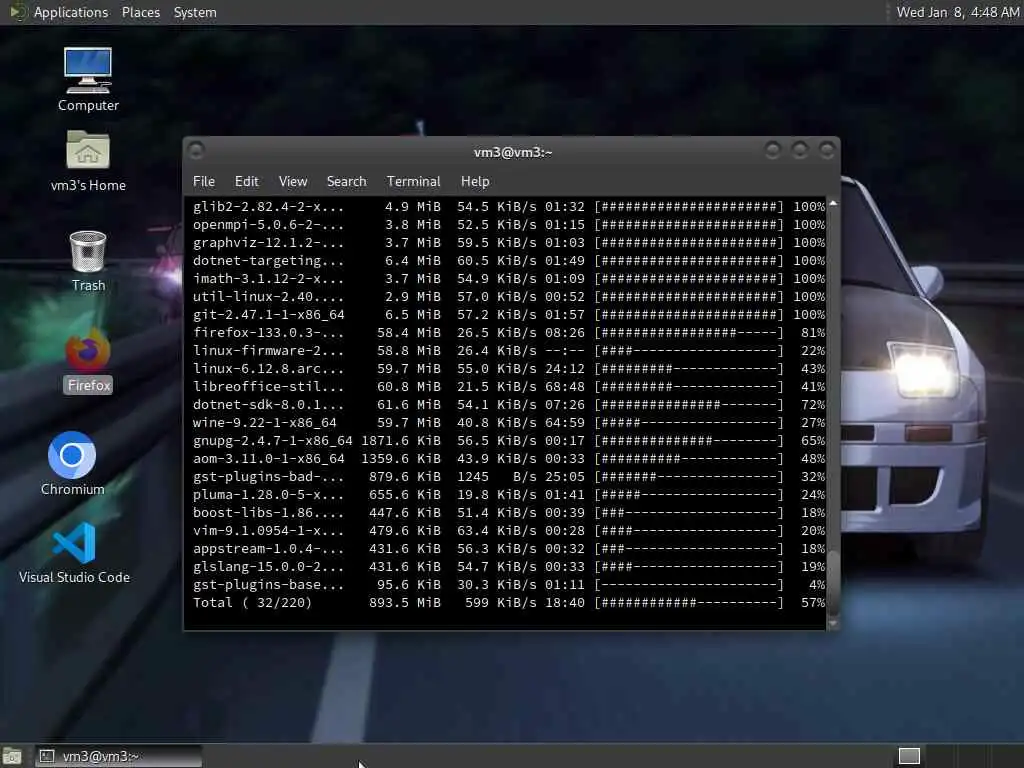1024x768 pixels.
Task: Open vm3's Home folder icon
Action: pyautogui.click(x=88, y=161)
